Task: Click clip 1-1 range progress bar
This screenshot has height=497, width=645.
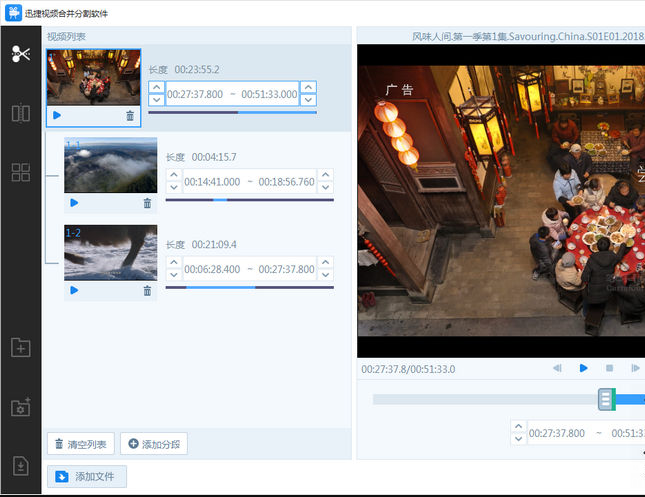Action: (250, 200)
